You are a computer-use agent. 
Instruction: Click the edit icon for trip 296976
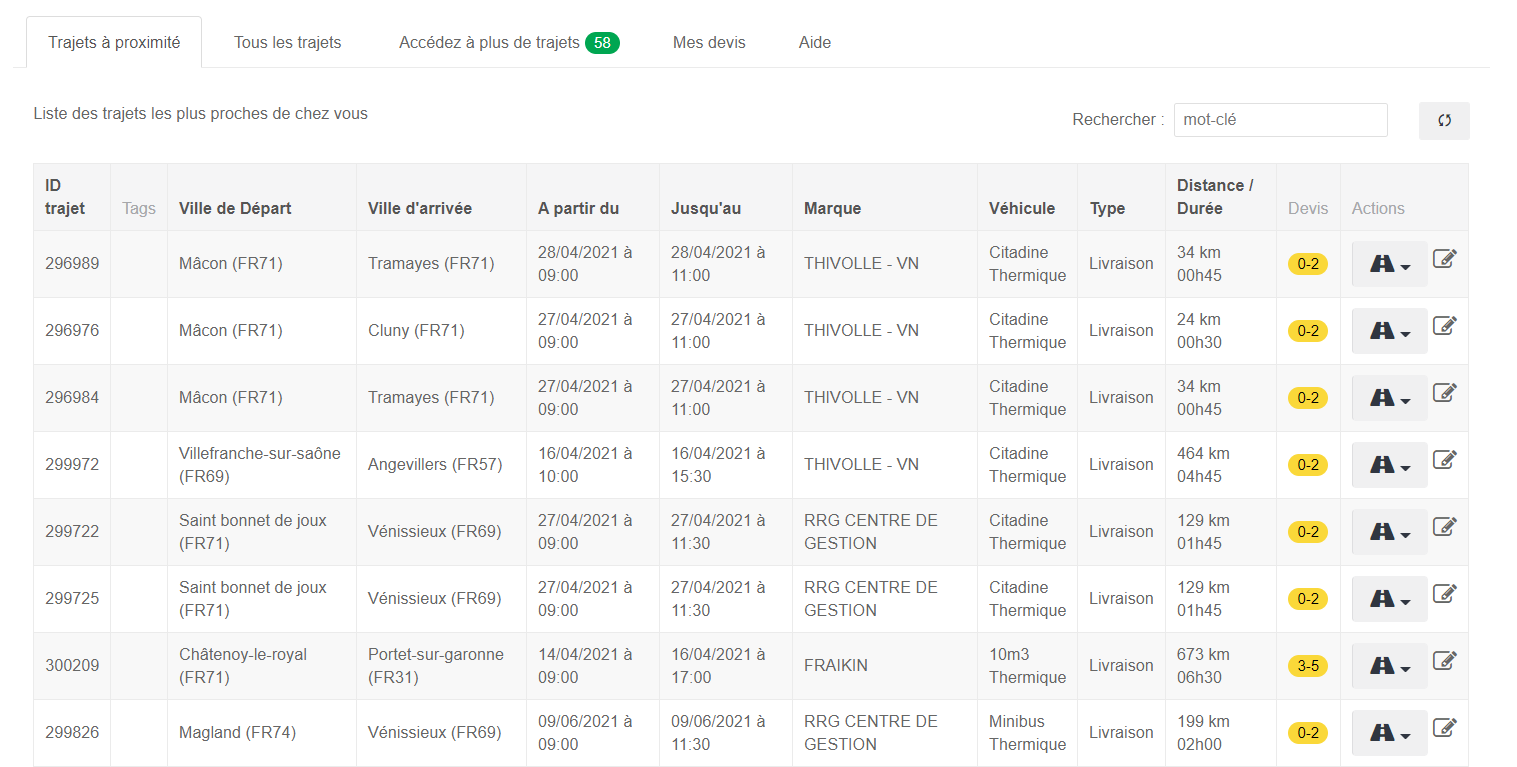[1444, 326]
